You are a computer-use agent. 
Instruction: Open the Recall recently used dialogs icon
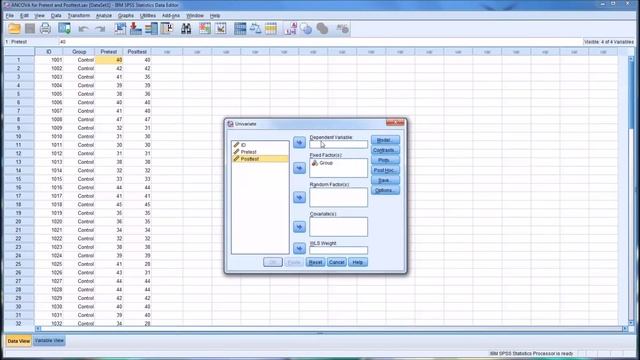64,29
